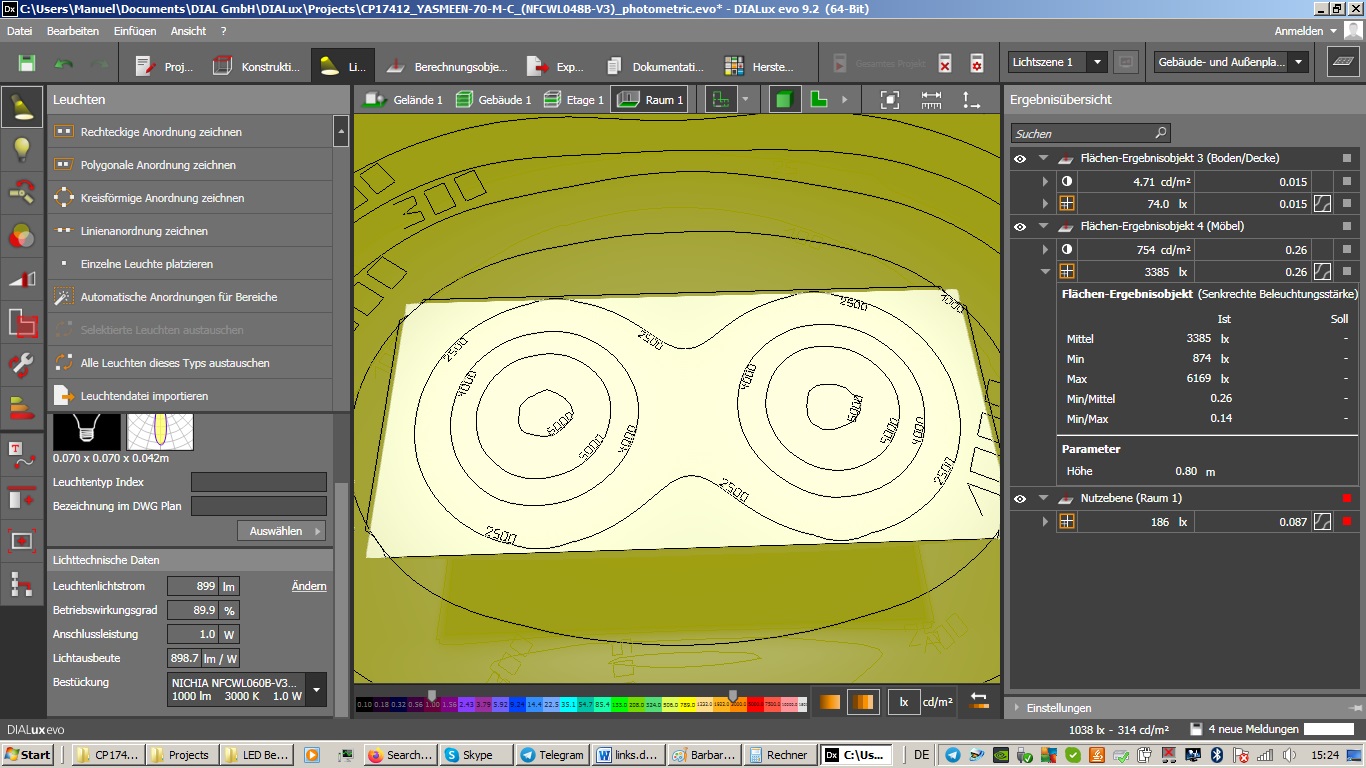1366x768 pixels.
Task: Open the color filter tool in sidebar
Action: point(21,236)
